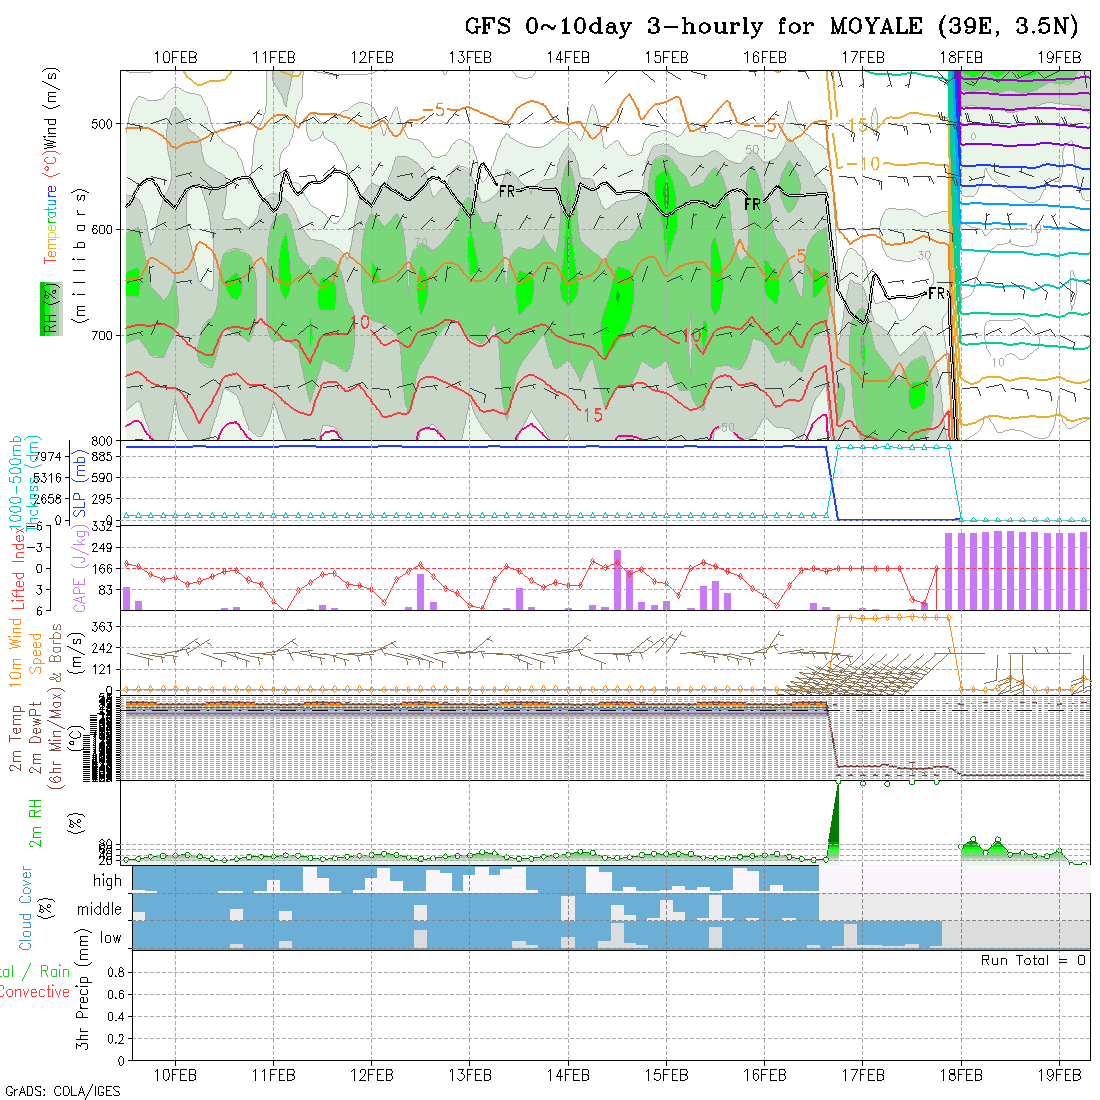
Task: Click the 0.4 precipitation axis value
Action: [x=116, y=1017]
